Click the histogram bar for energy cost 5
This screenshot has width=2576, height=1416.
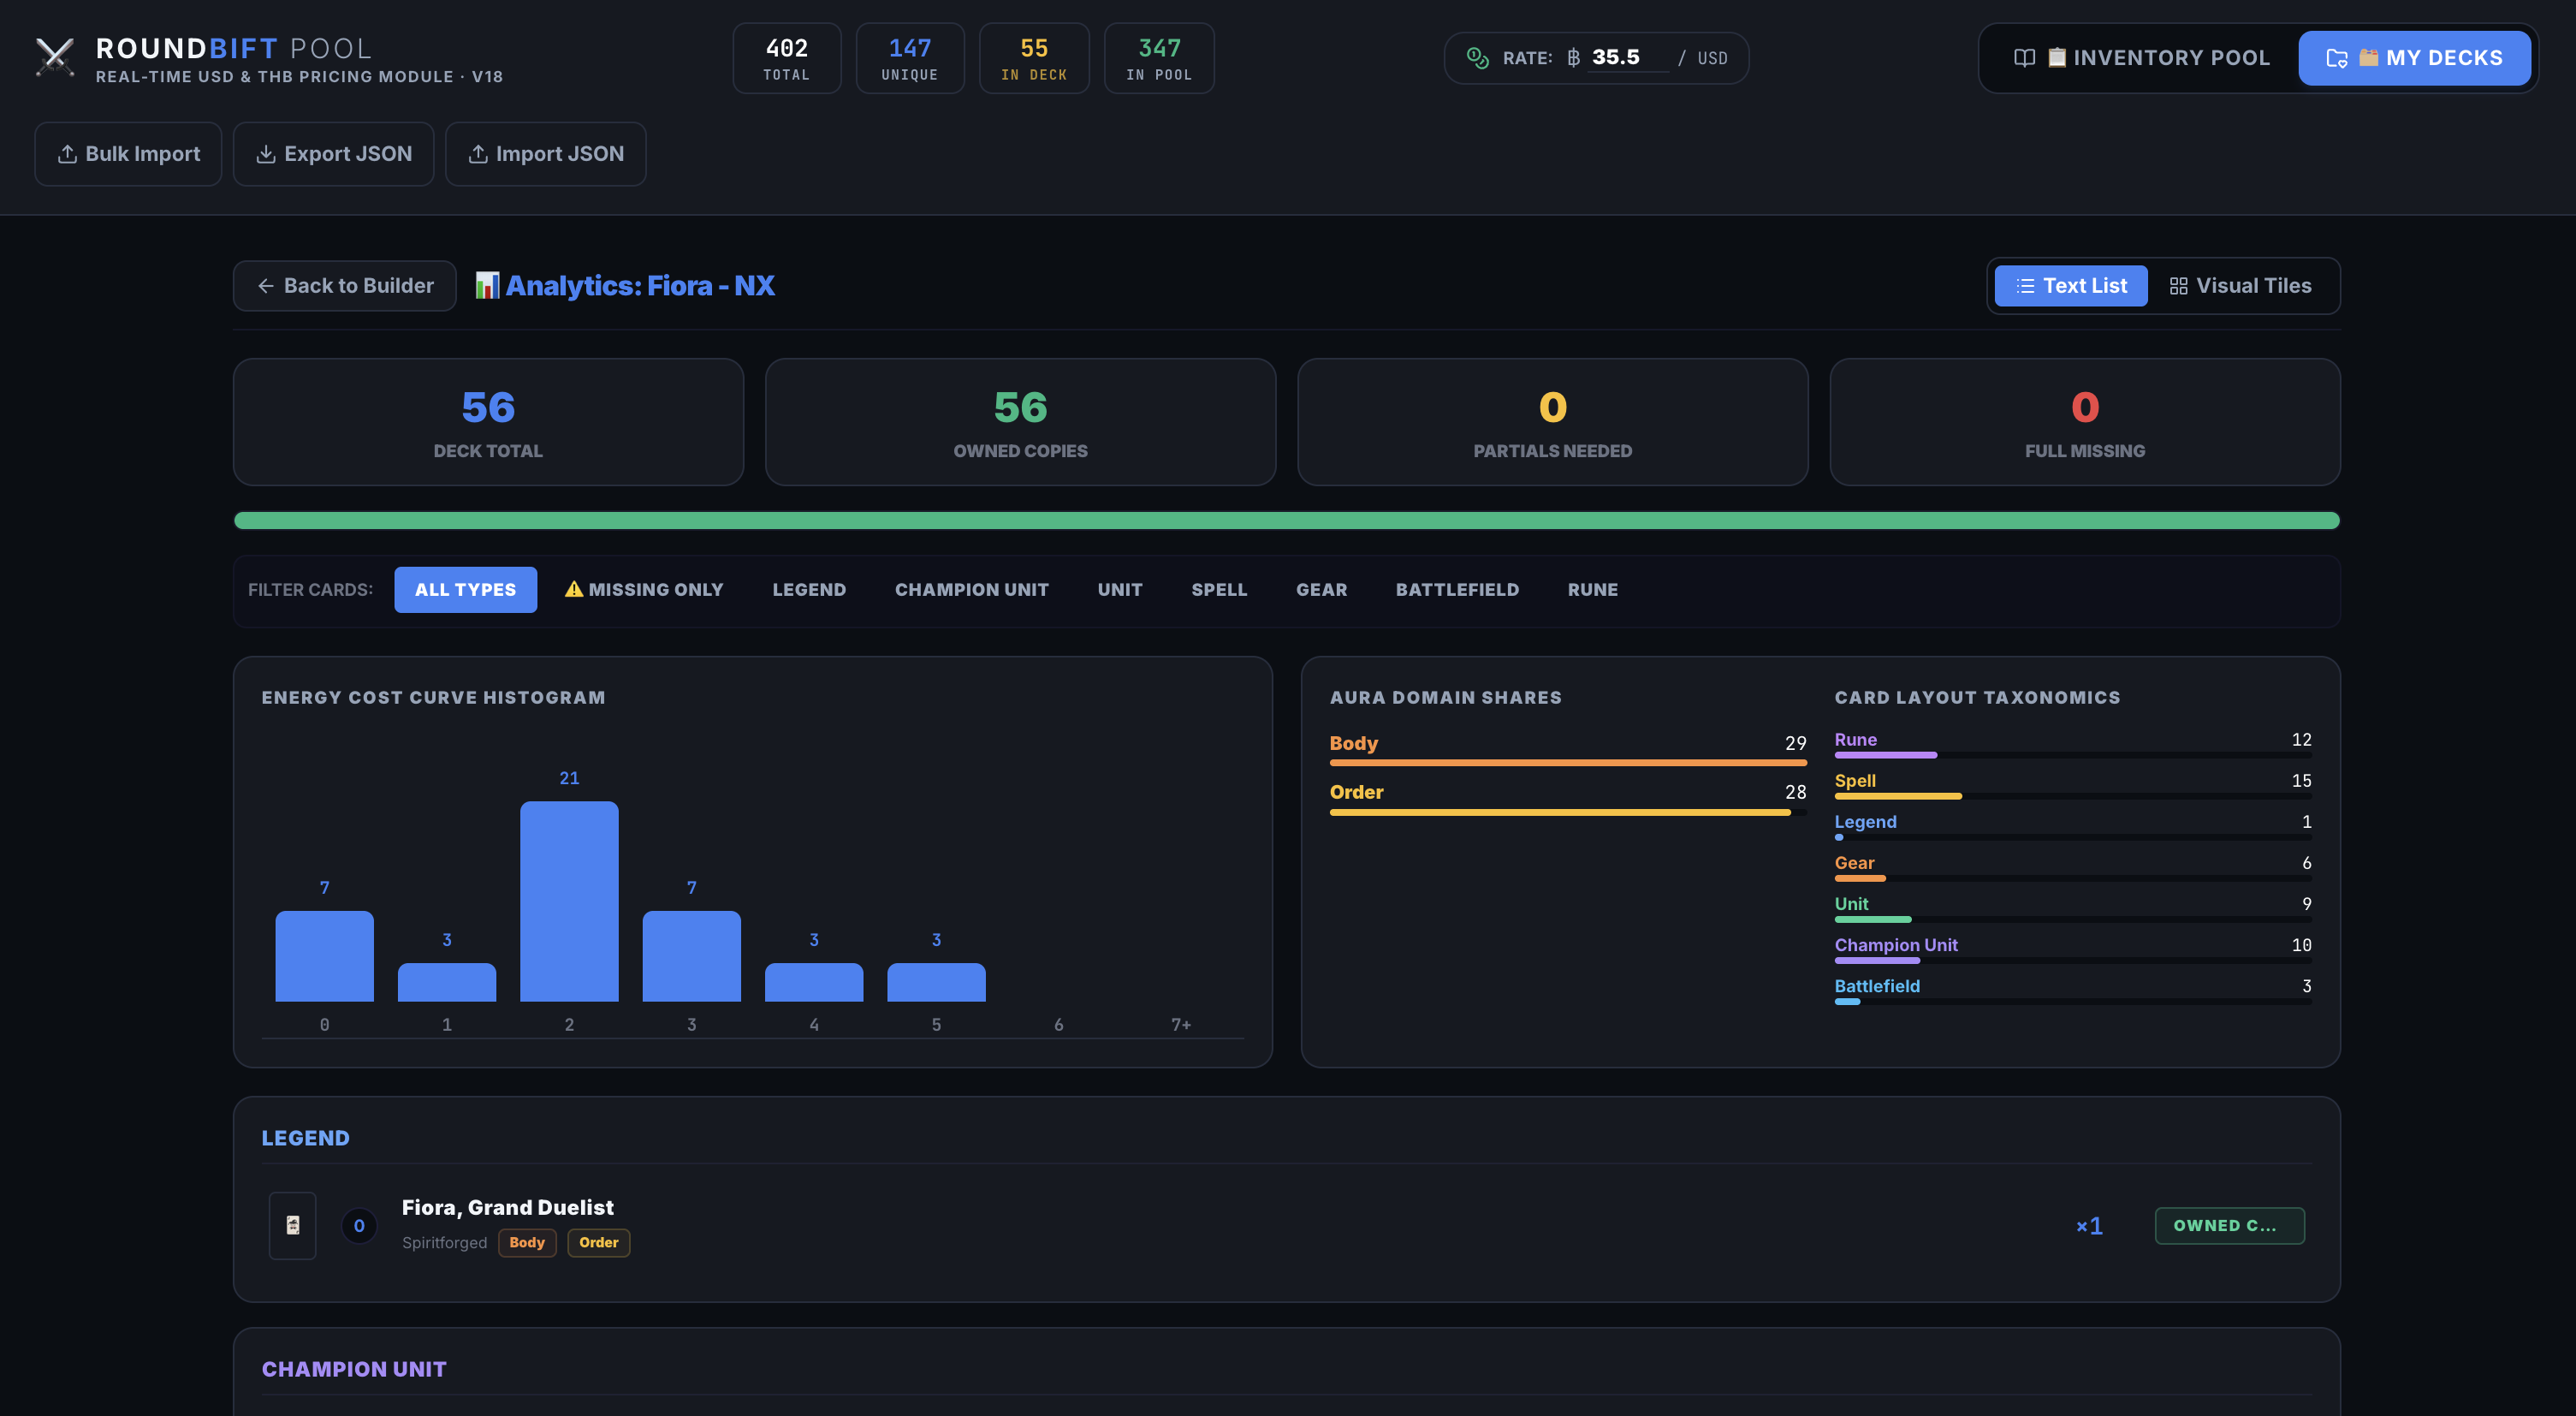936,982
